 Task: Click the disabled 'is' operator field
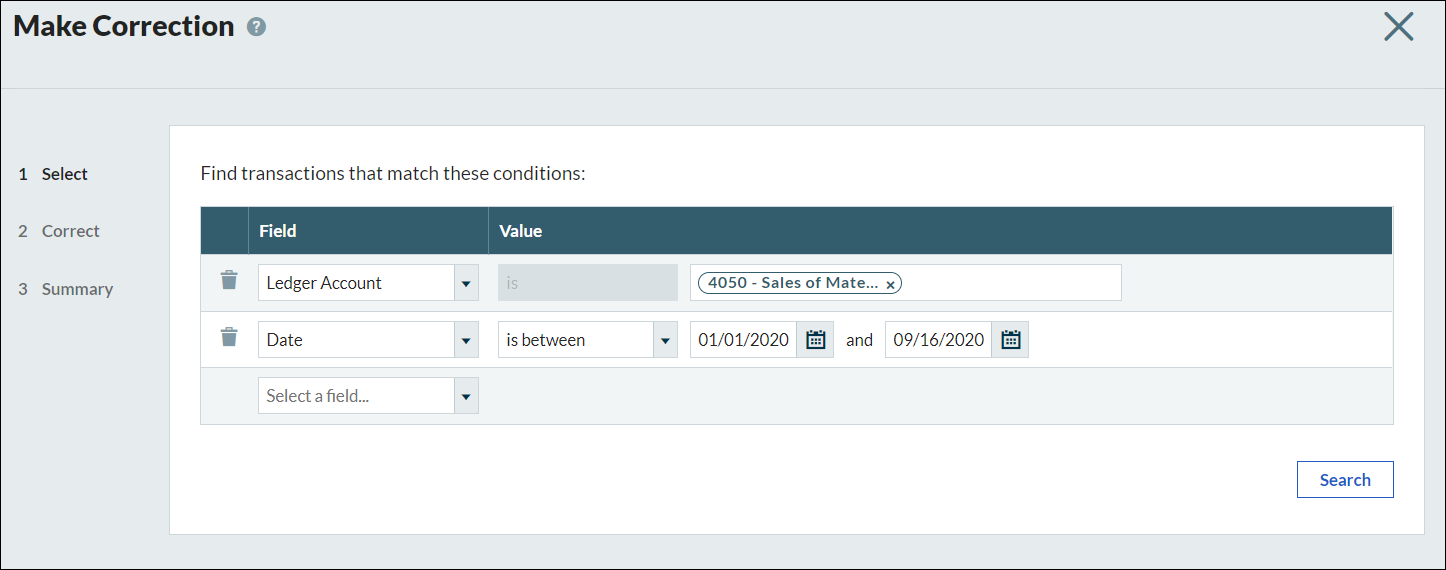click(x=587, y=283)
